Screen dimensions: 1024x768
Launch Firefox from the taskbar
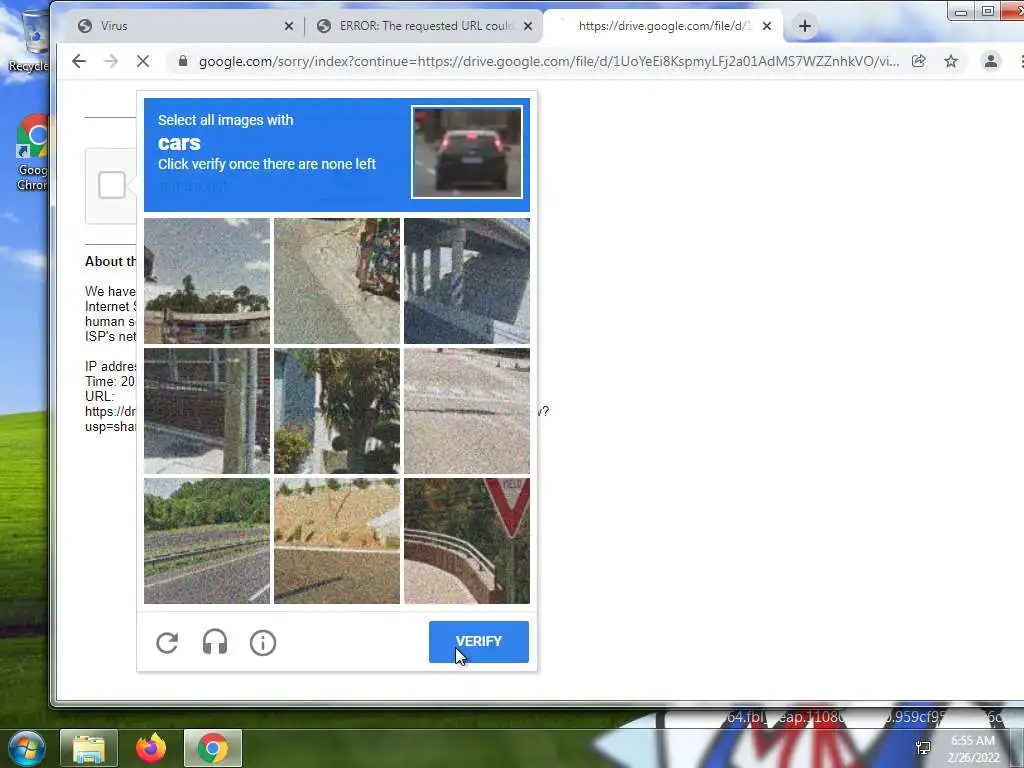[151, 748]
